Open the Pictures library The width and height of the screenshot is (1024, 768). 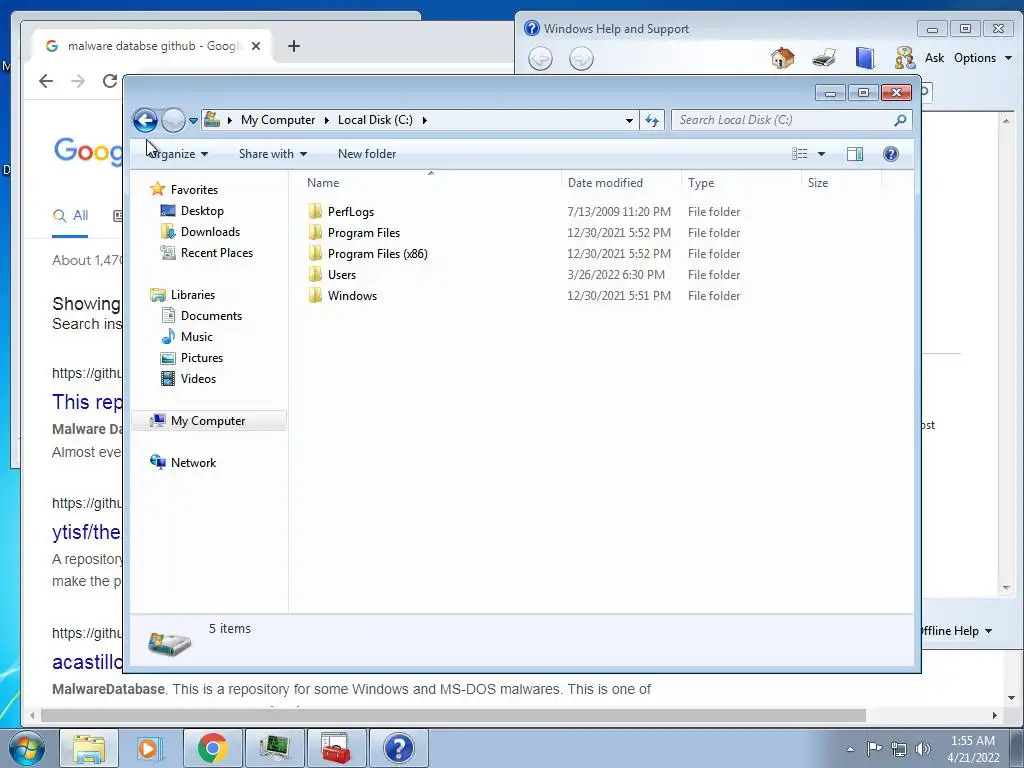tap(201, 357)
